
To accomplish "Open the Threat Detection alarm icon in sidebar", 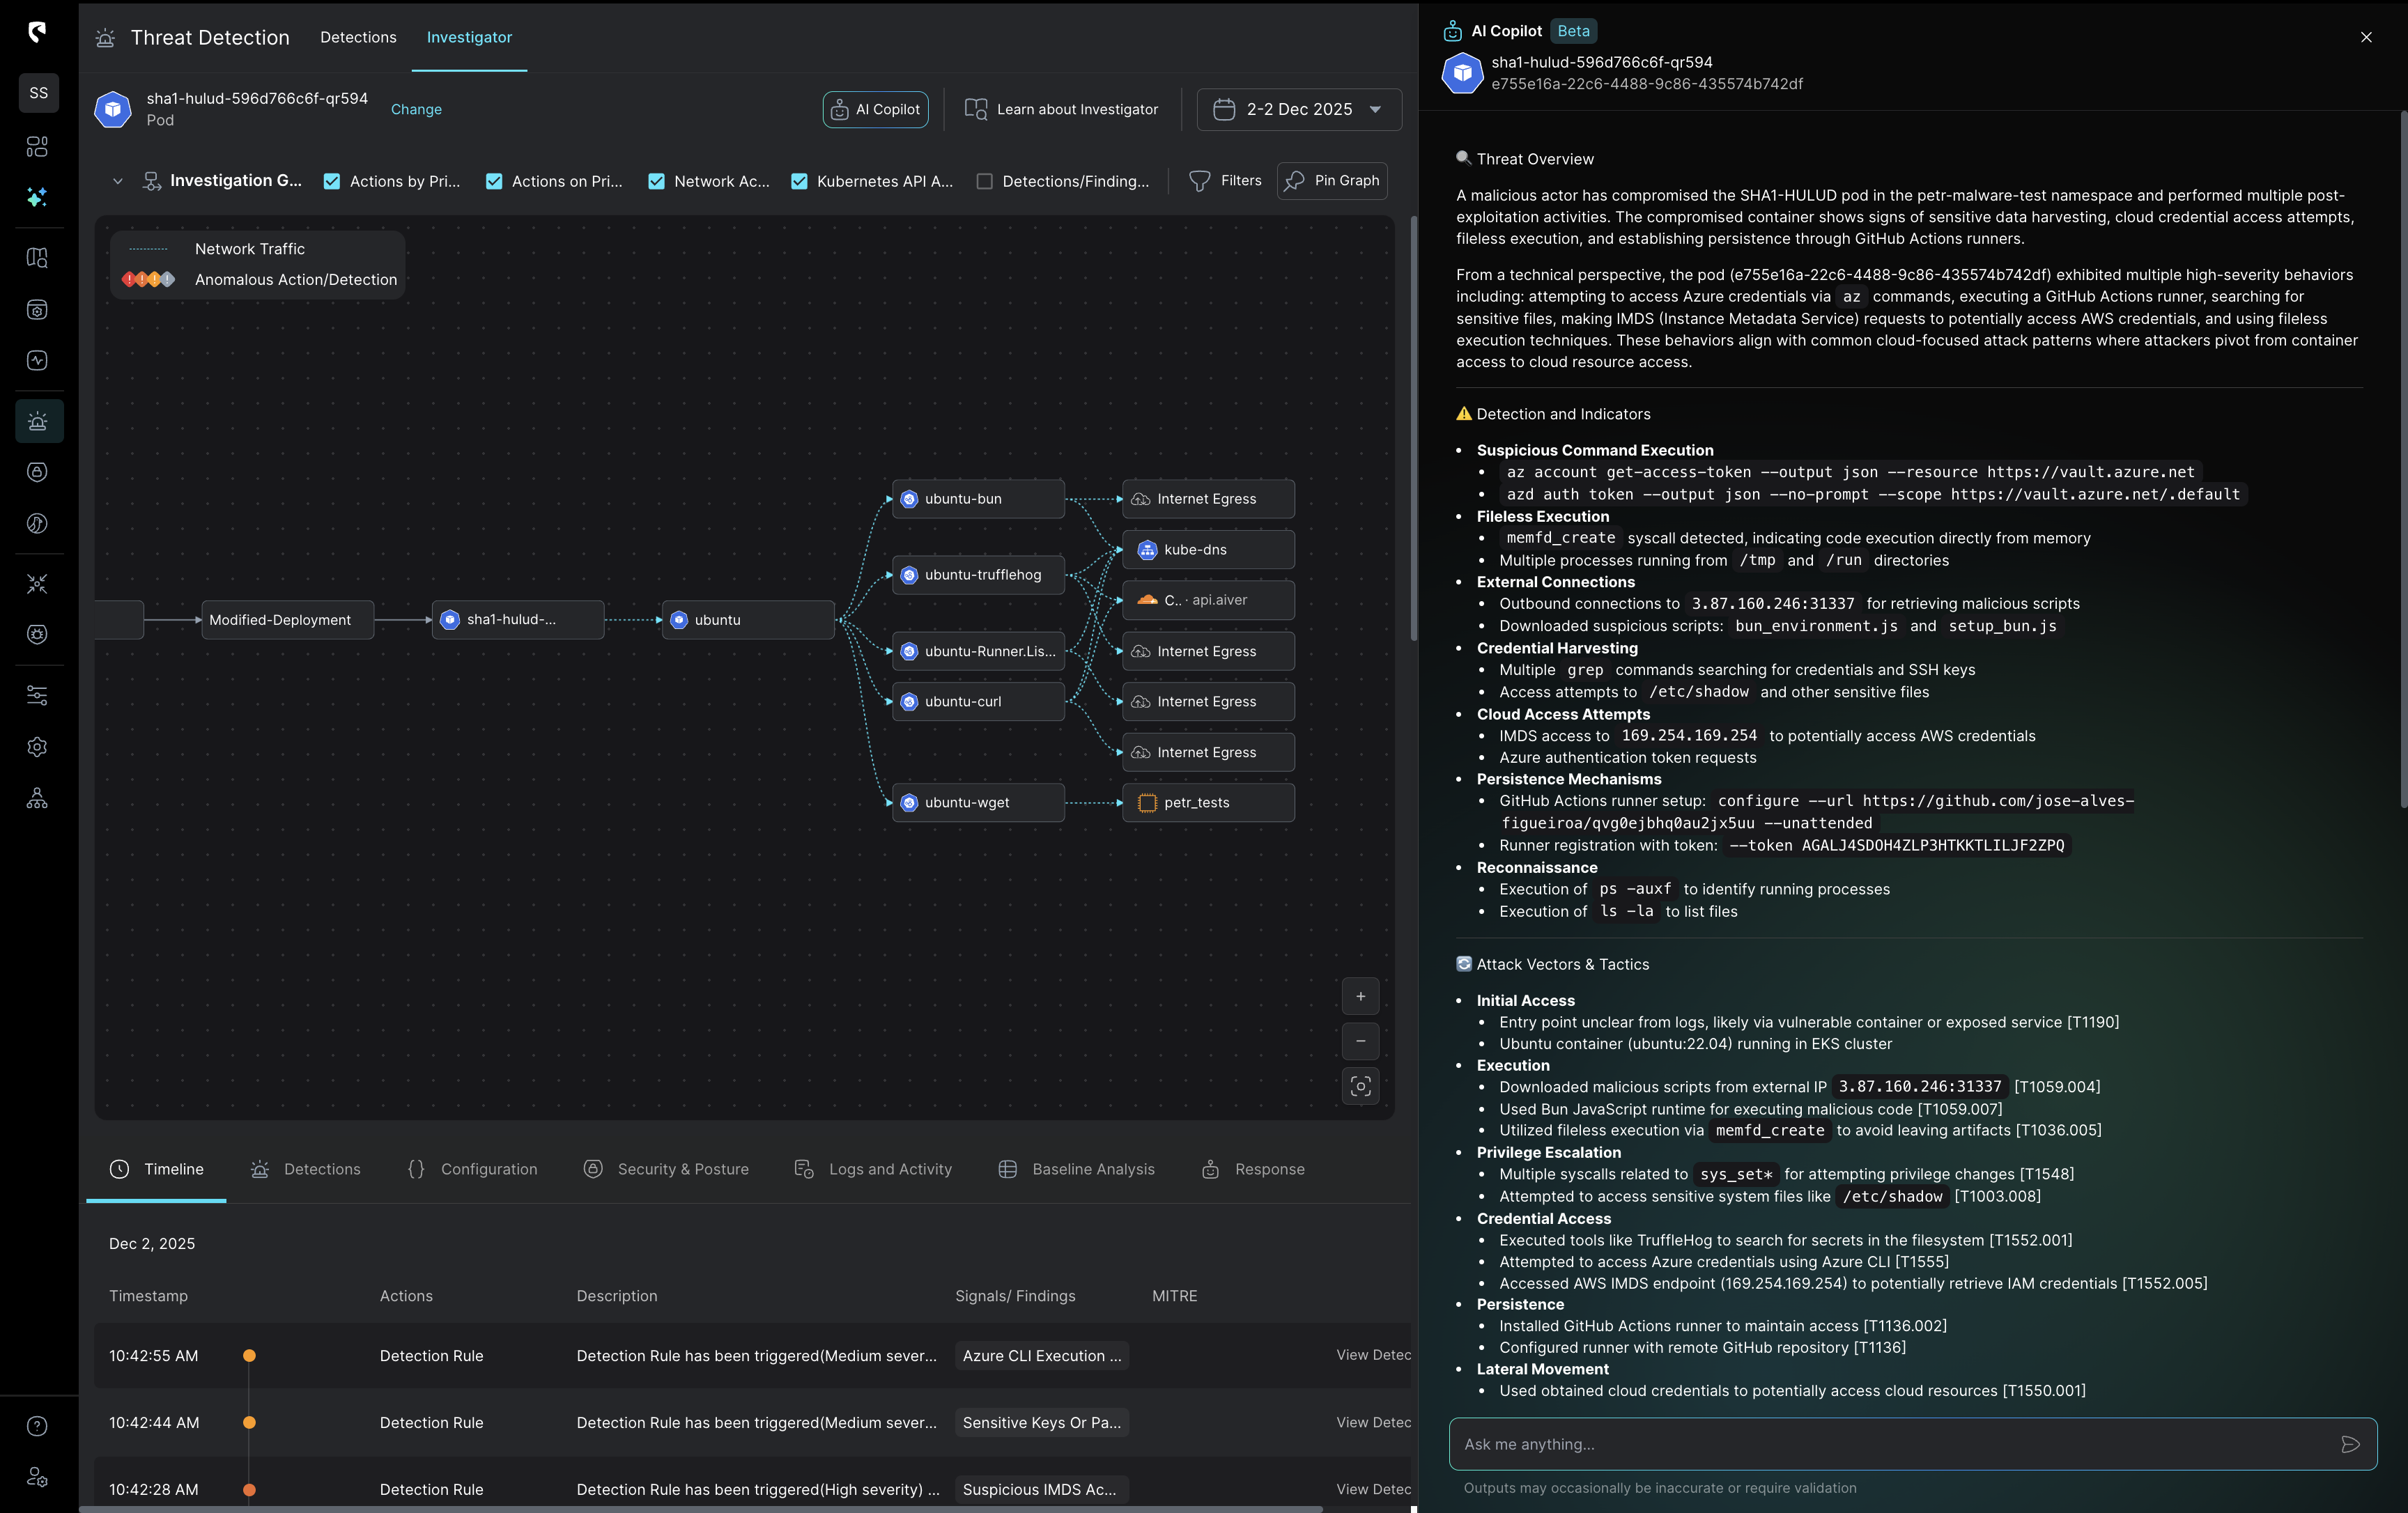I will (x=37, y=421).
